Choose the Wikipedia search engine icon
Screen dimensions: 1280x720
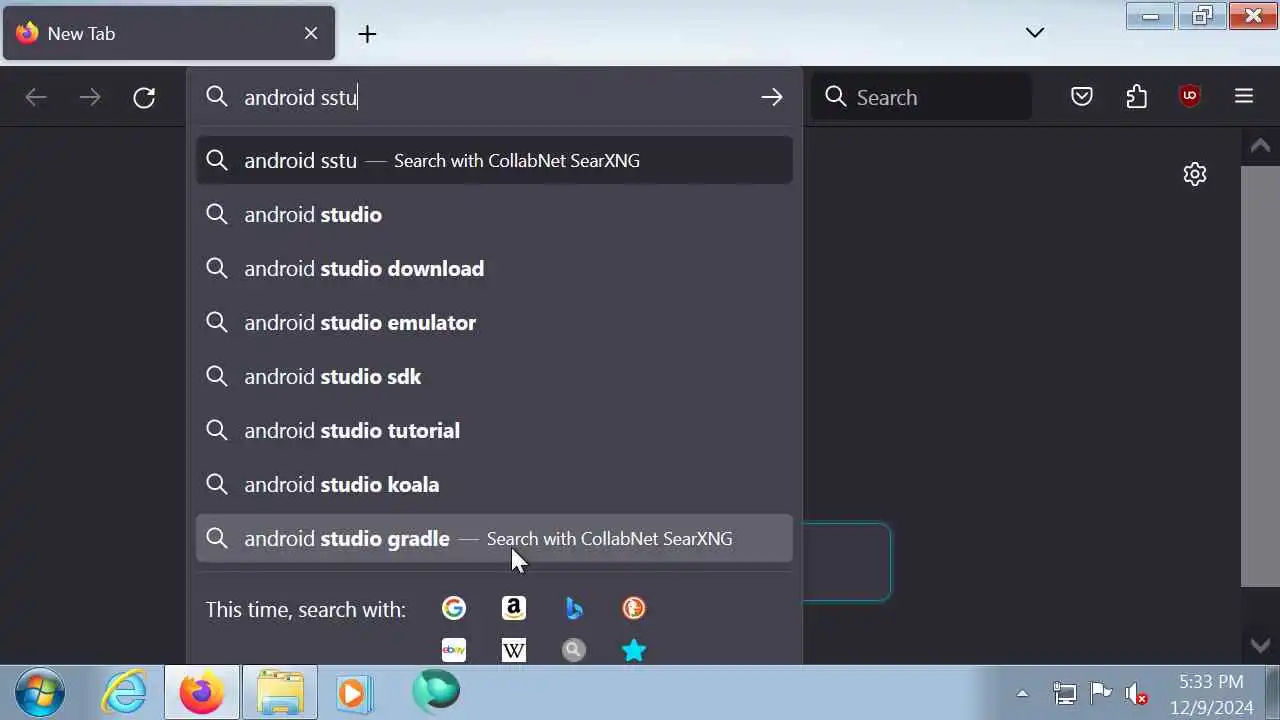click(514, 650)
